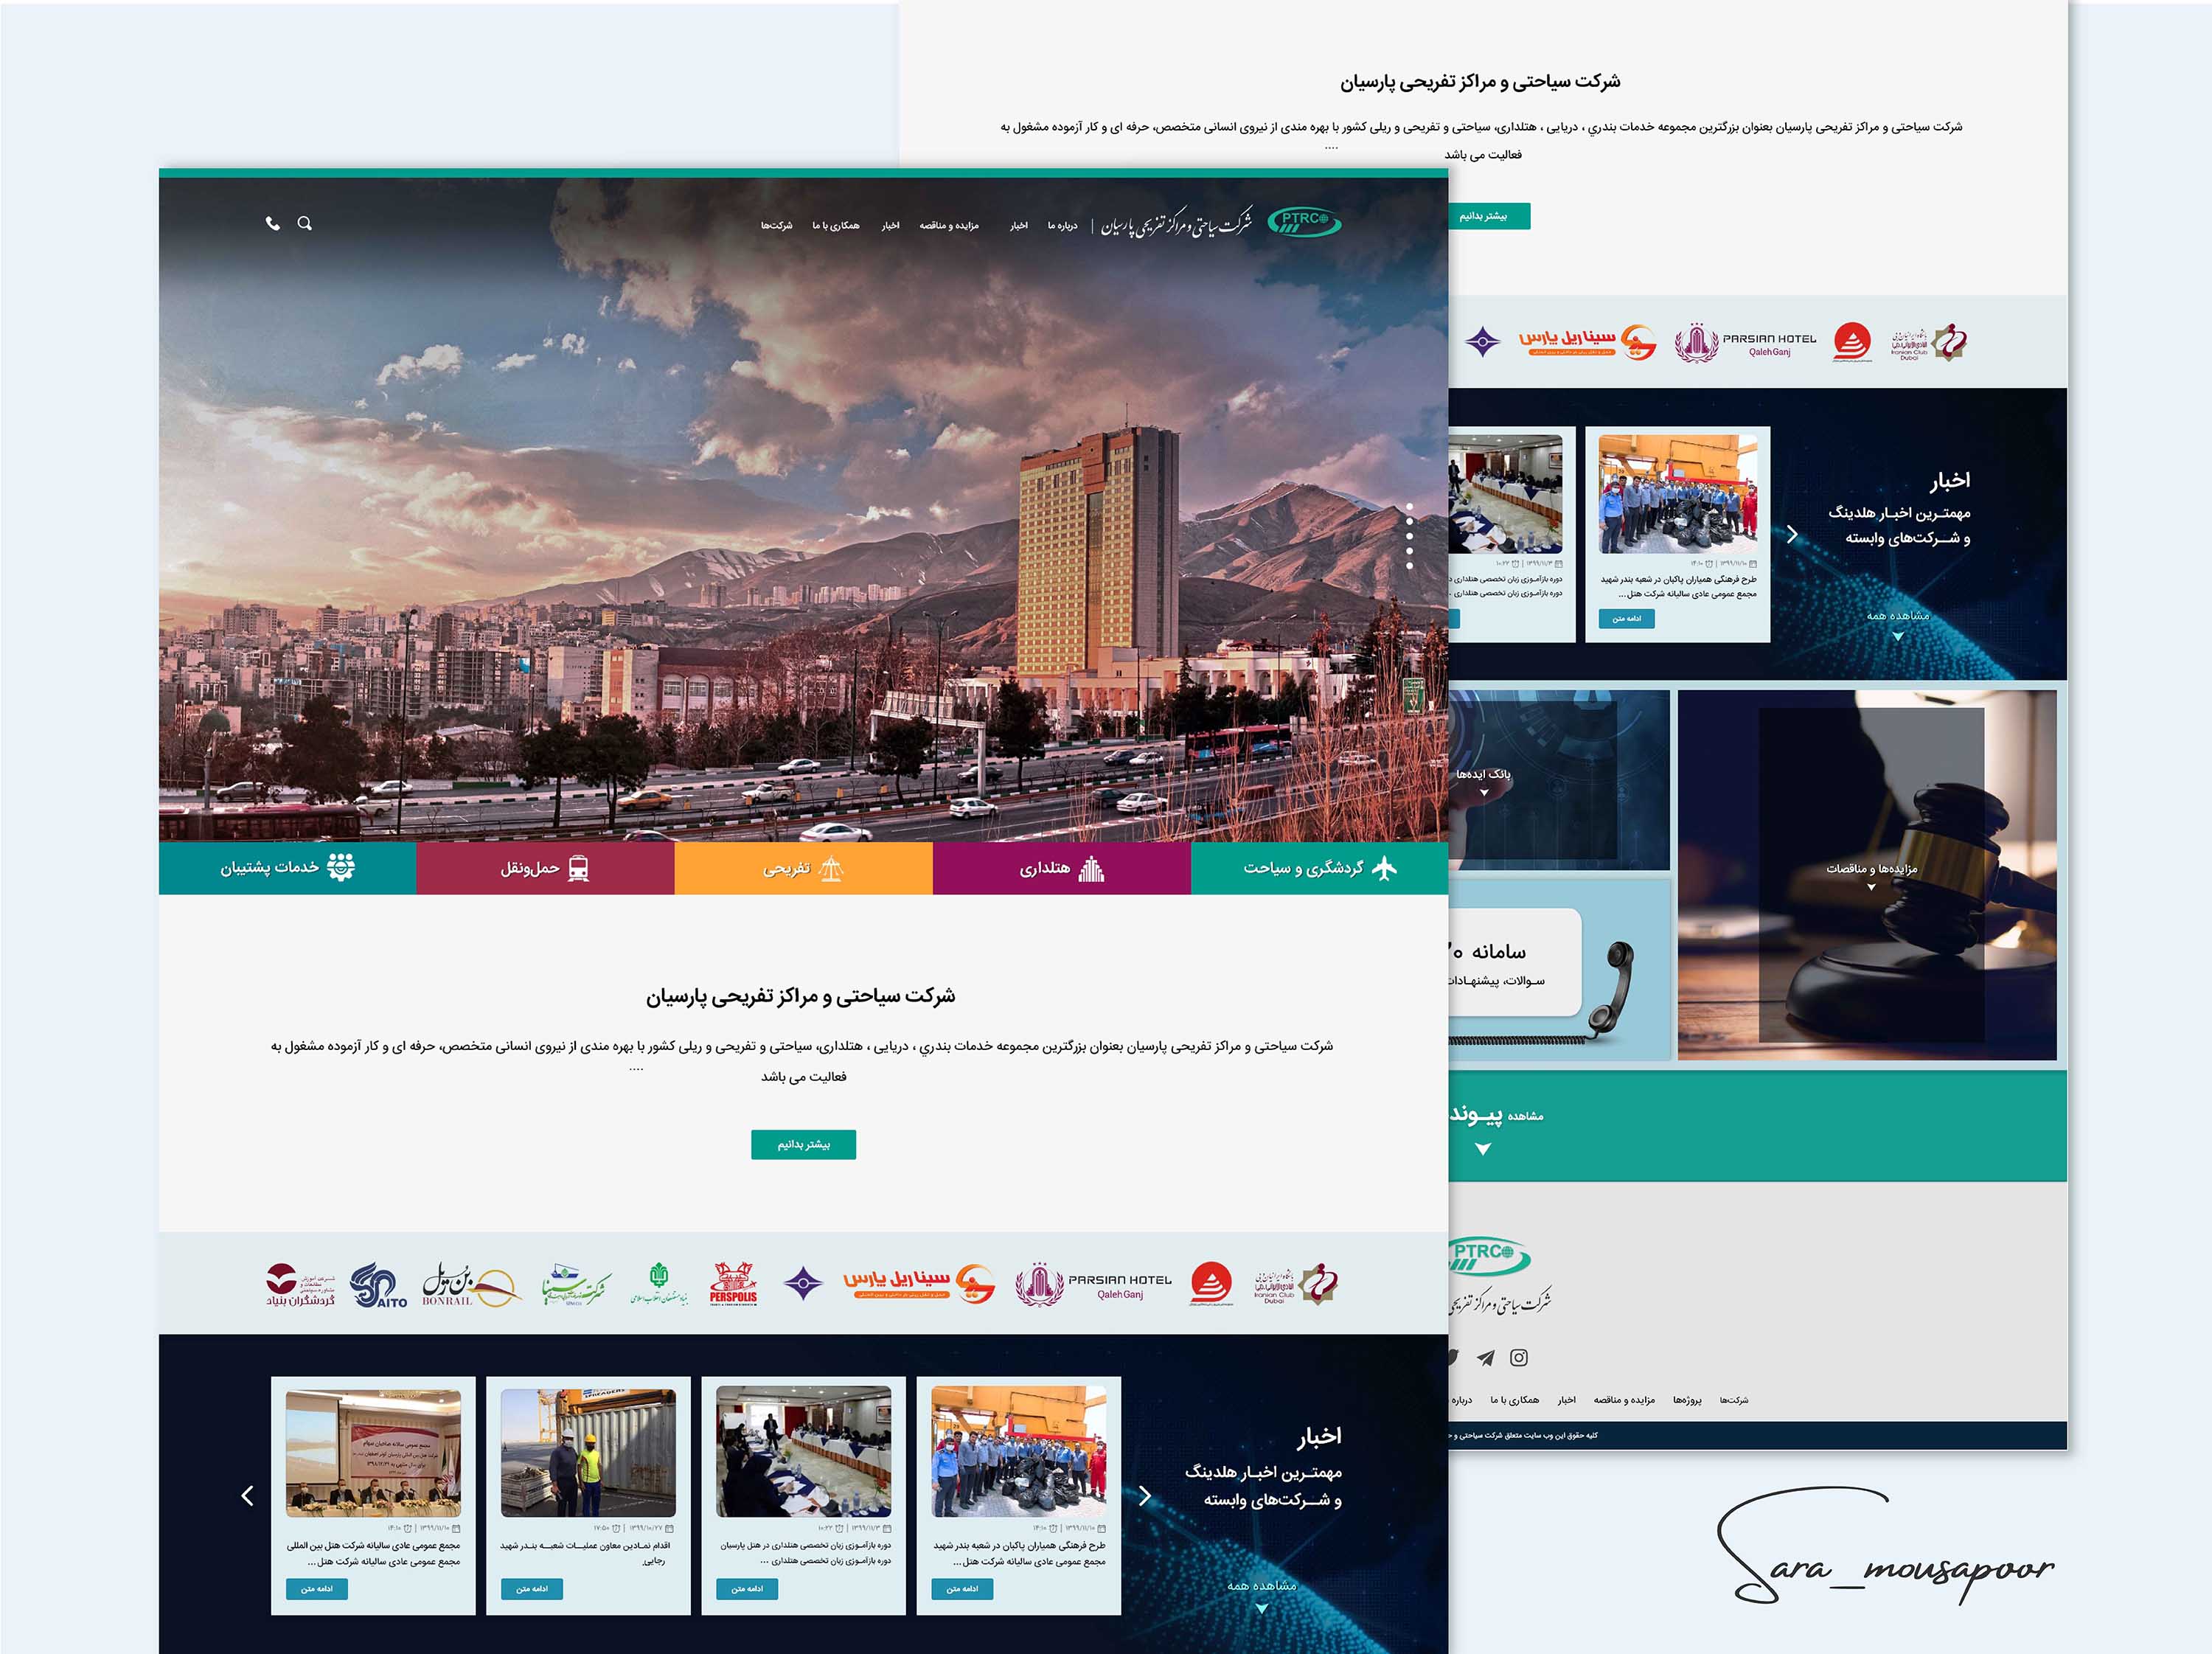
Task: Open the group-in-blue-uniforms news photo, front page
Action: click(x=1019, y=1453)
